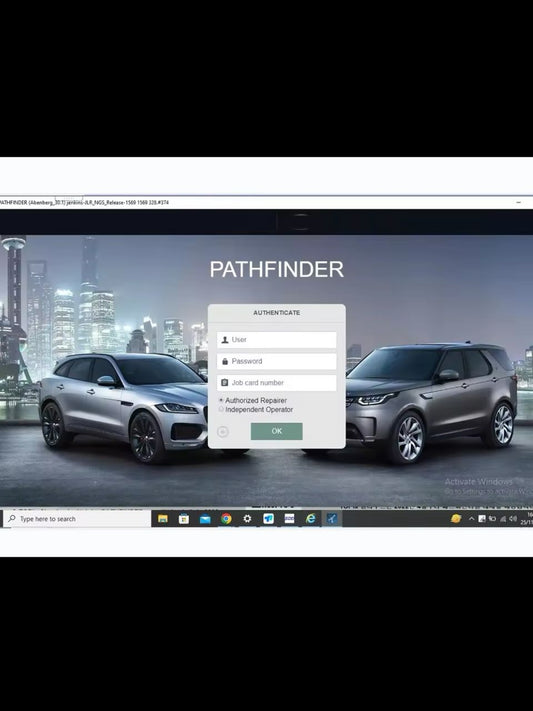Click the green OK button
This screenshot has height=711, width=533.
(x=277, y=431)
